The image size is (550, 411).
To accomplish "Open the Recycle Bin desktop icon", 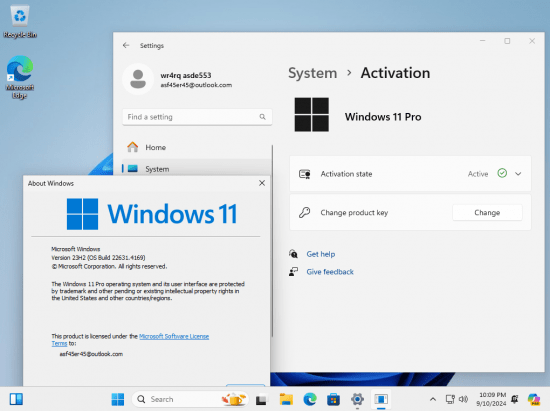I will point(20,21).
